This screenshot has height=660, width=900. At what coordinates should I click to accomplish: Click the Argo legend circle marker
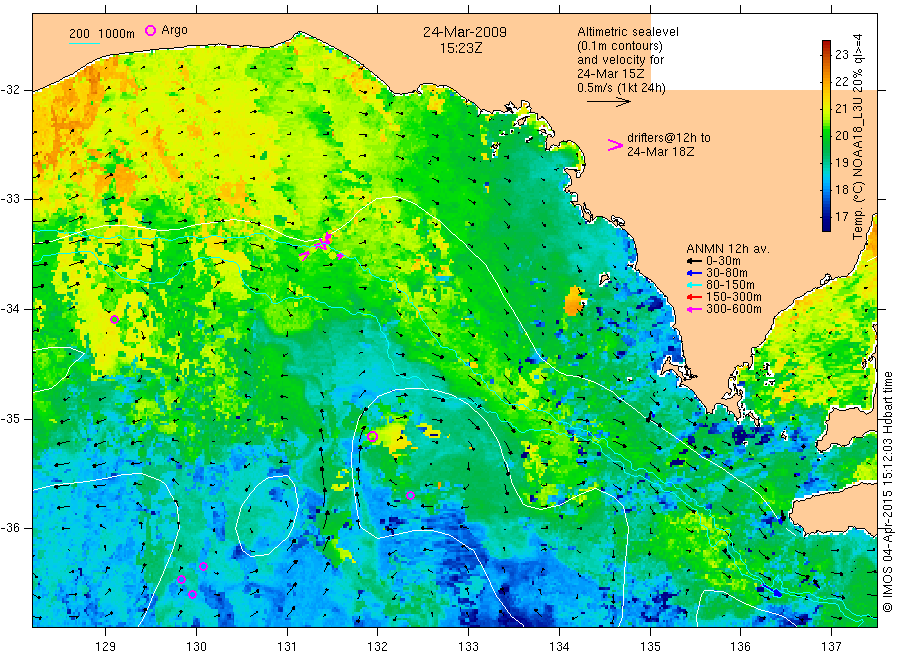[150, 30]
